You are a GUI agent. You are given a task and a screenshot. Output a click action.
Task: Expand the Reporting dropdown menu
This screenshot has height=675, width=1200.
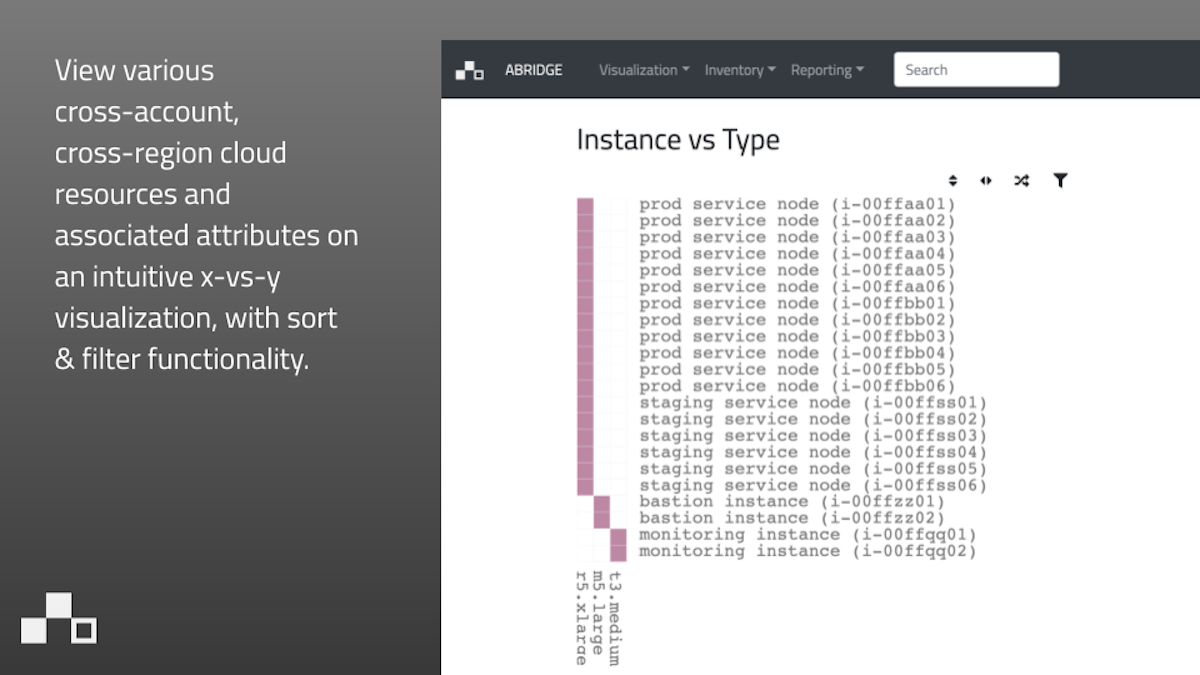tap(827, 70)
